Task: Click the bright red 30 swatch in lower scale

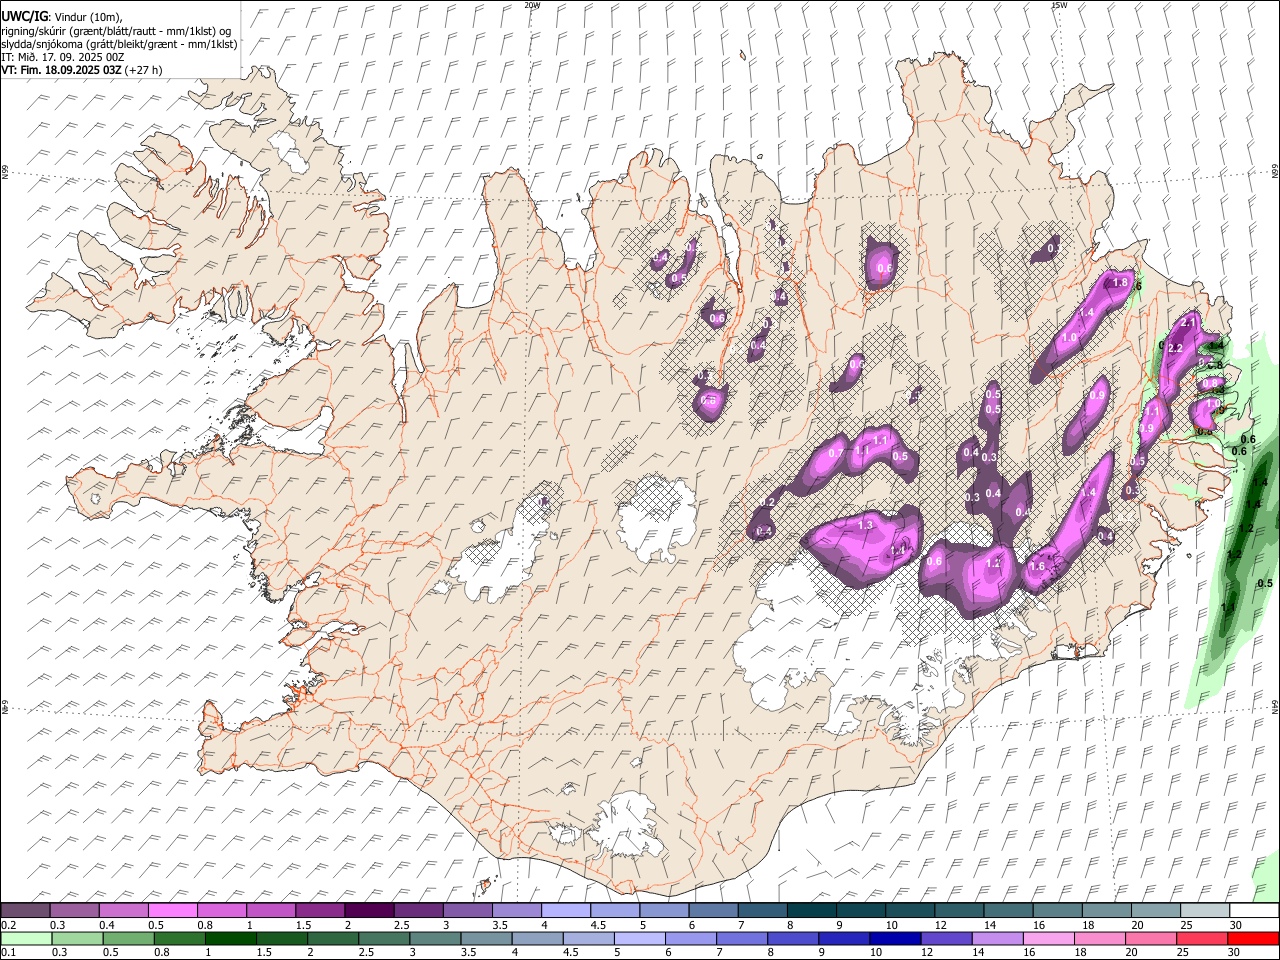Action: pyautogui.click(x=1254, y=938)
